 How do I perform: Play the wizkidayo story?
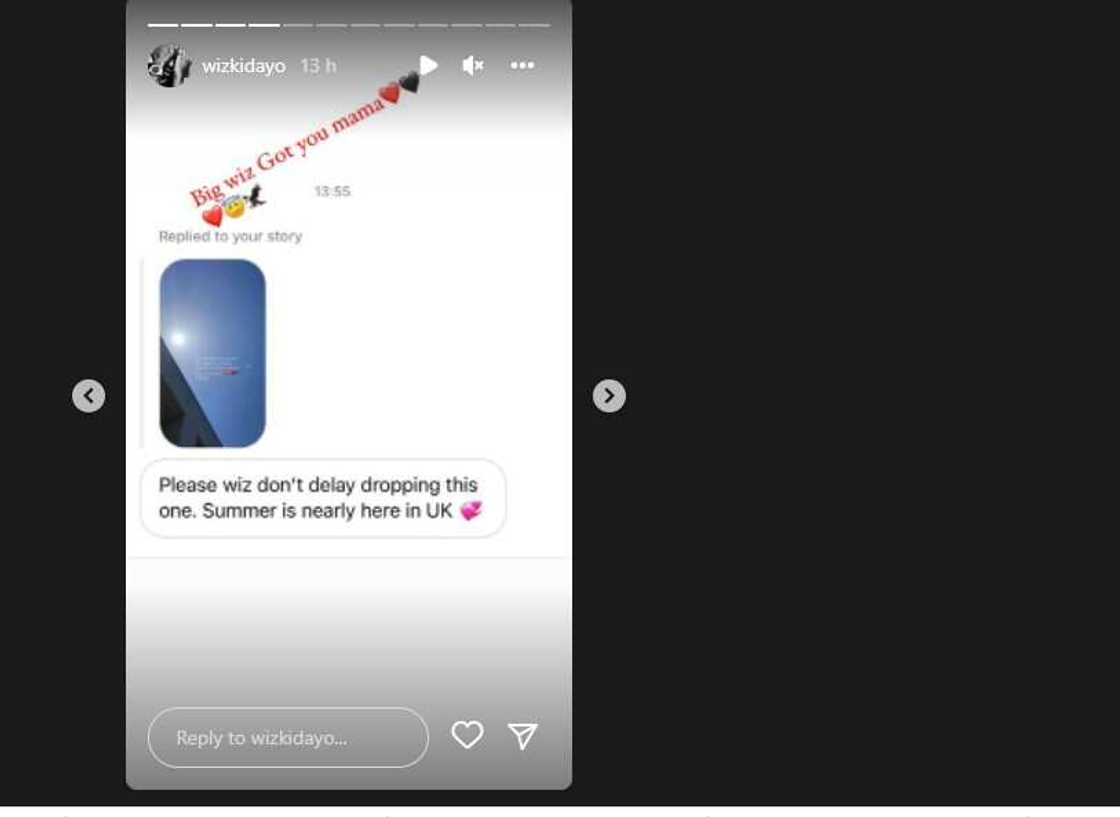(x=429, y=66)
